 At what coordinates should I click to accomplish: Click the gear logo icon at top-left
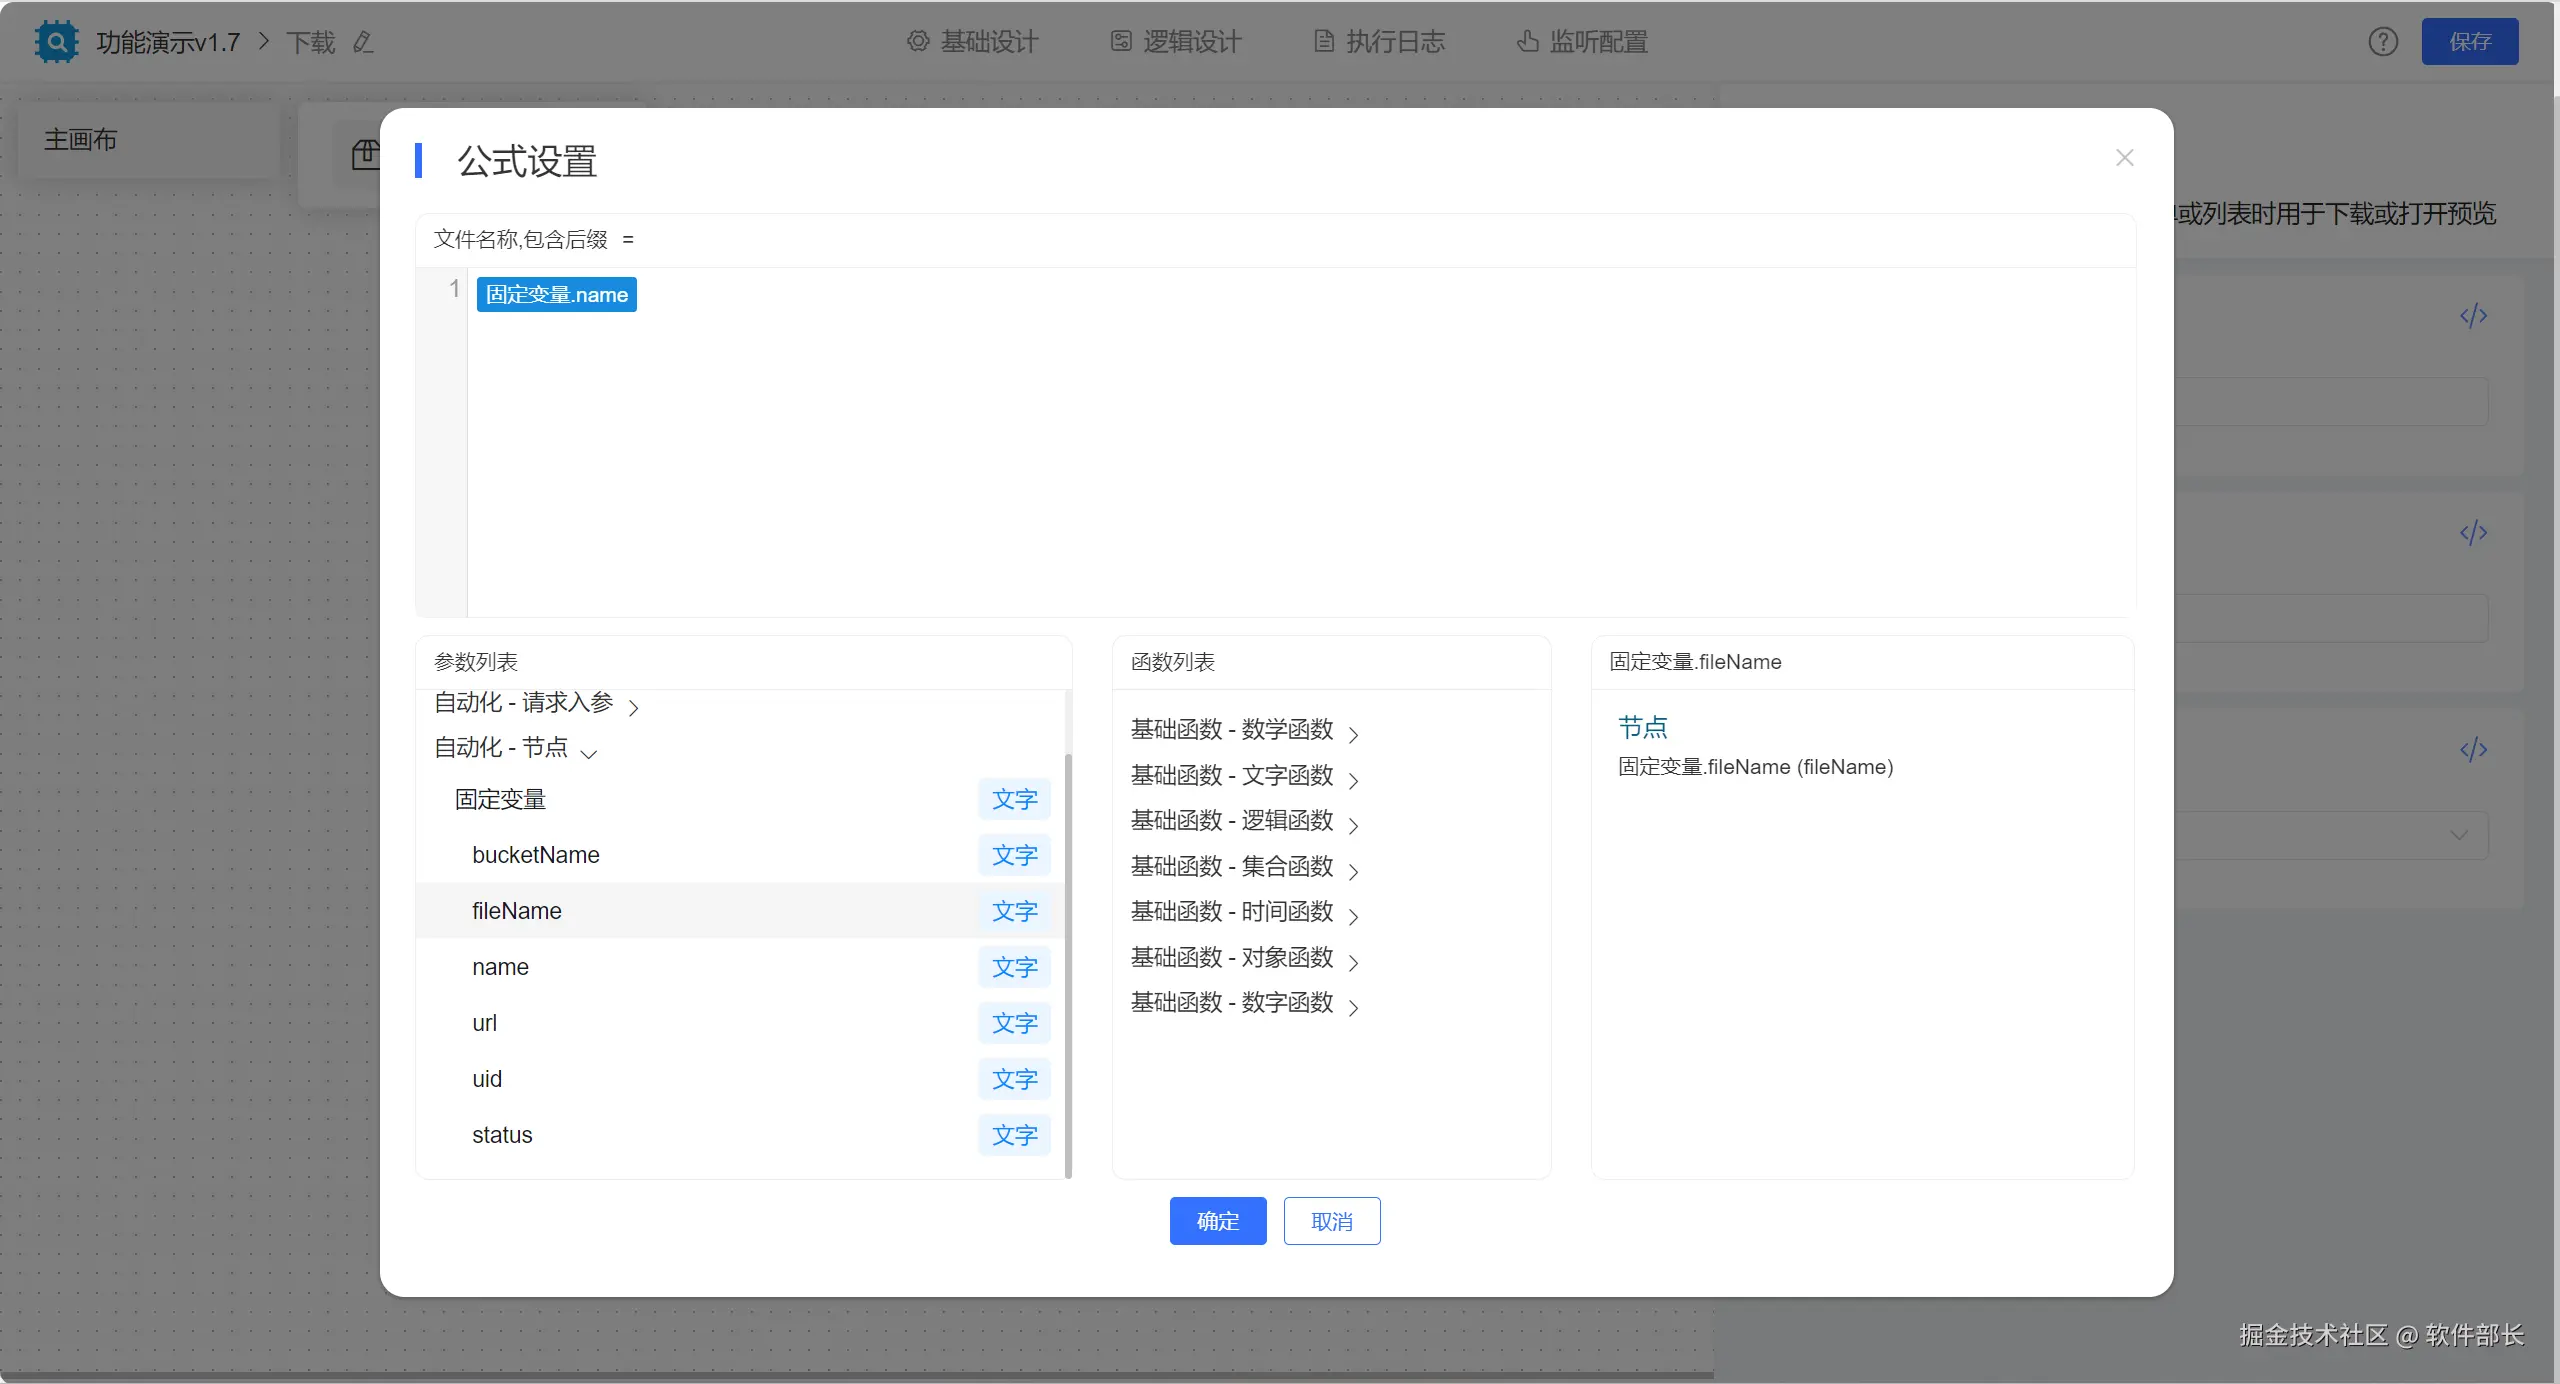56,42
